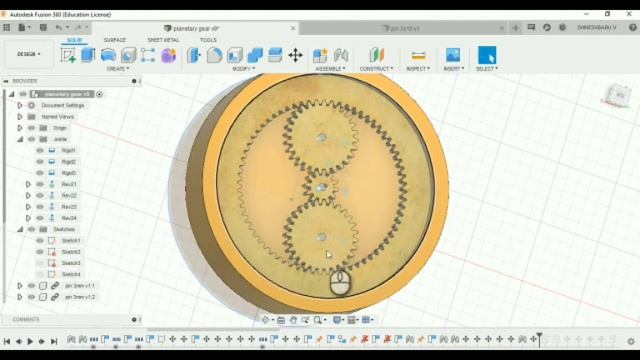Open the Help question mark icon
This screenshot has width=640, height=360.
pos(633,28)
